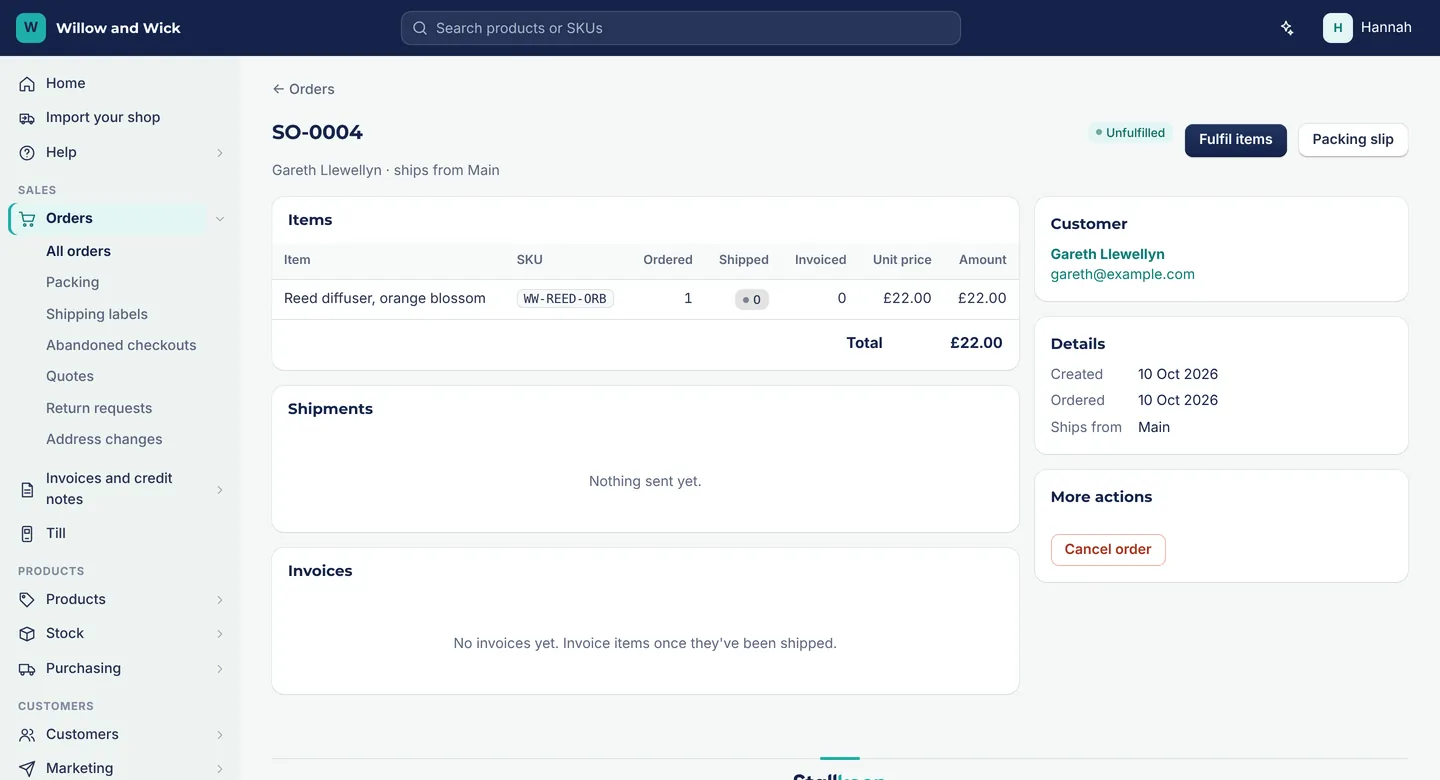Click the Products tag icon
The image size is (1440, 780).
coord(27,600)
